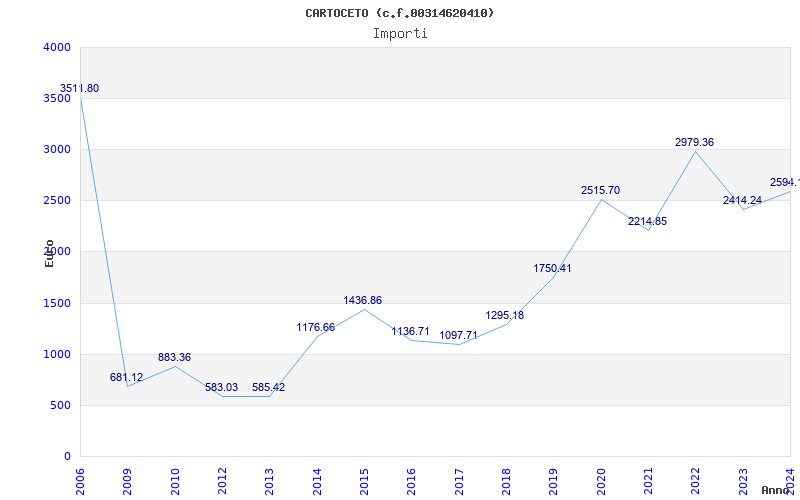Screen dimensions: 800x500
Task: Click the 681.12 data point label
Action: [127, 378]
